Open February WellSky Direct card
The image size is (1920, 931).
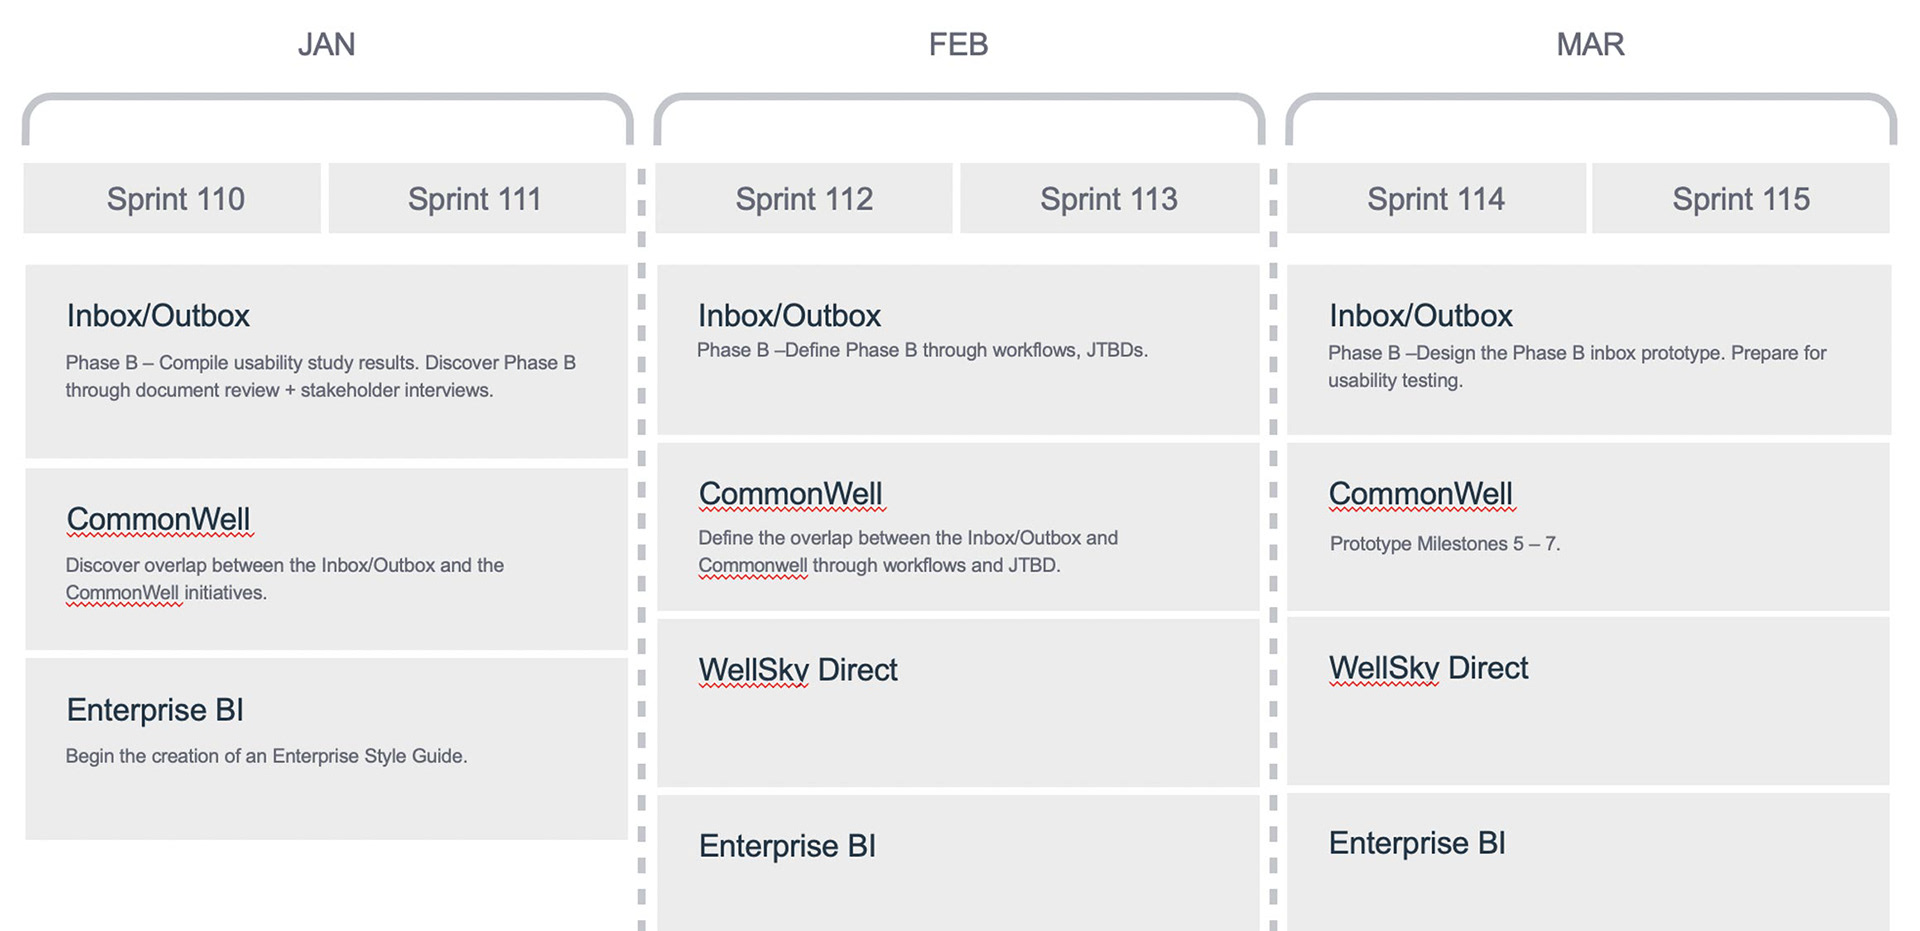coord(958,702)
